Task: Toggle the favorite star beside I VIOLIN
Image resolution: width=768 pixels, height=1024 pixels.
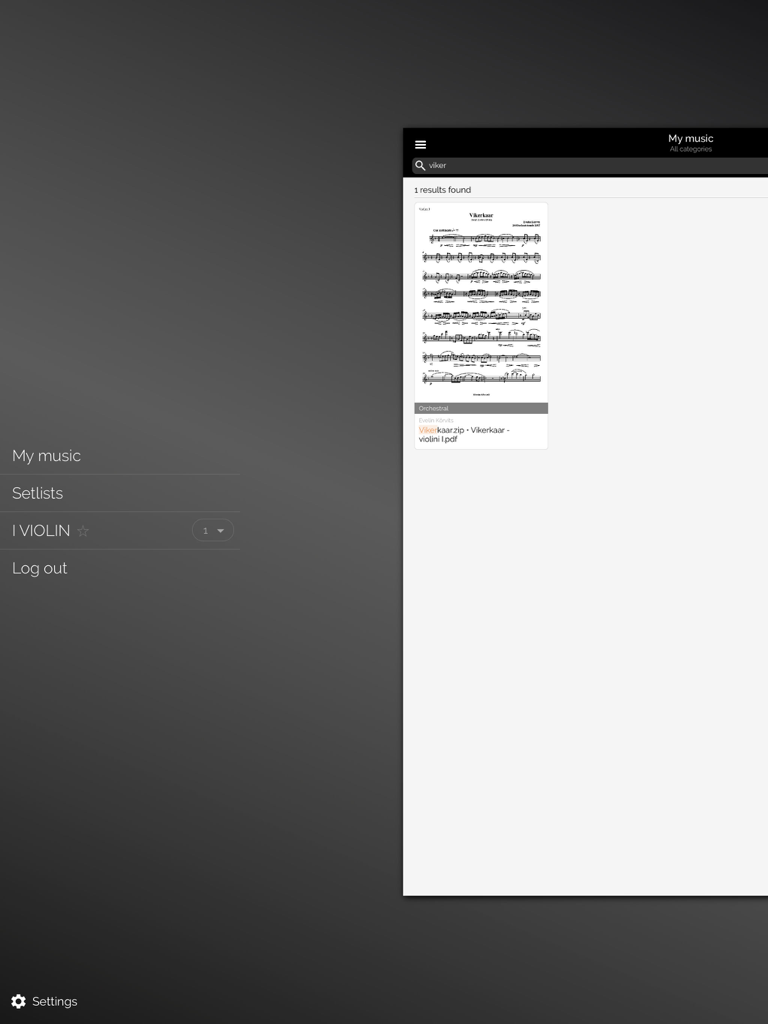Action: pyautogui.click(x=83, y=531)
